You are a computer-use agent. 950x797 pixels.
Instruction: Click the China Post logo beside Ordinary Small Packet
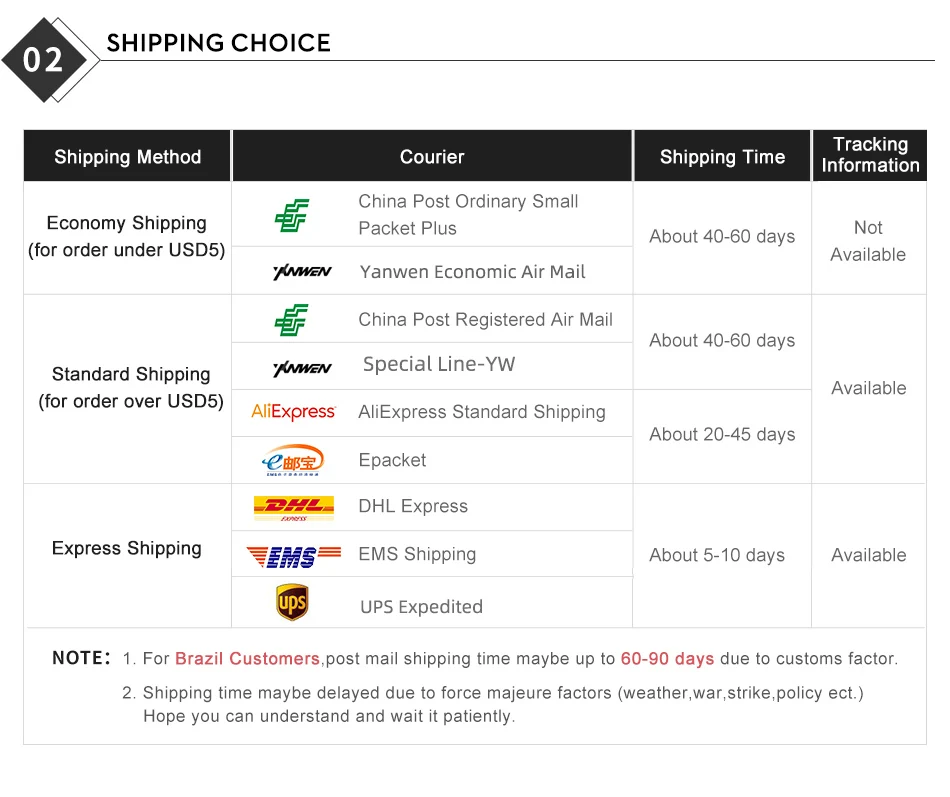[x=292, y=215]
